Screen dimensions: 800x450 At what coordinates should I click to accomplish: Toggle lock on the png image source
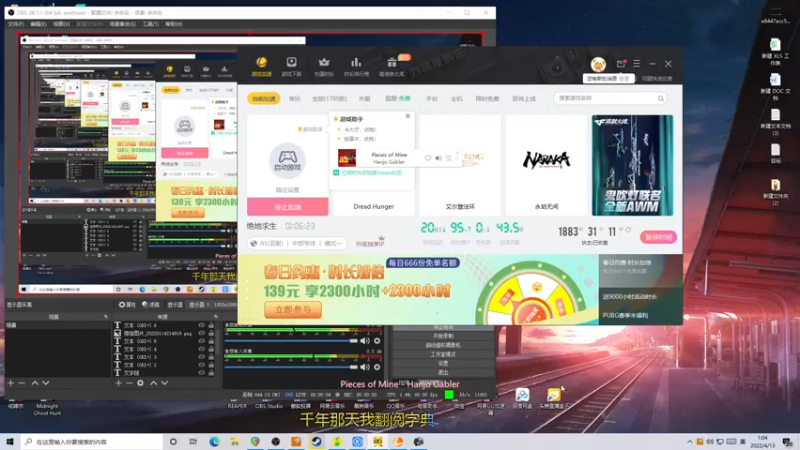click(x=211, y=333)
